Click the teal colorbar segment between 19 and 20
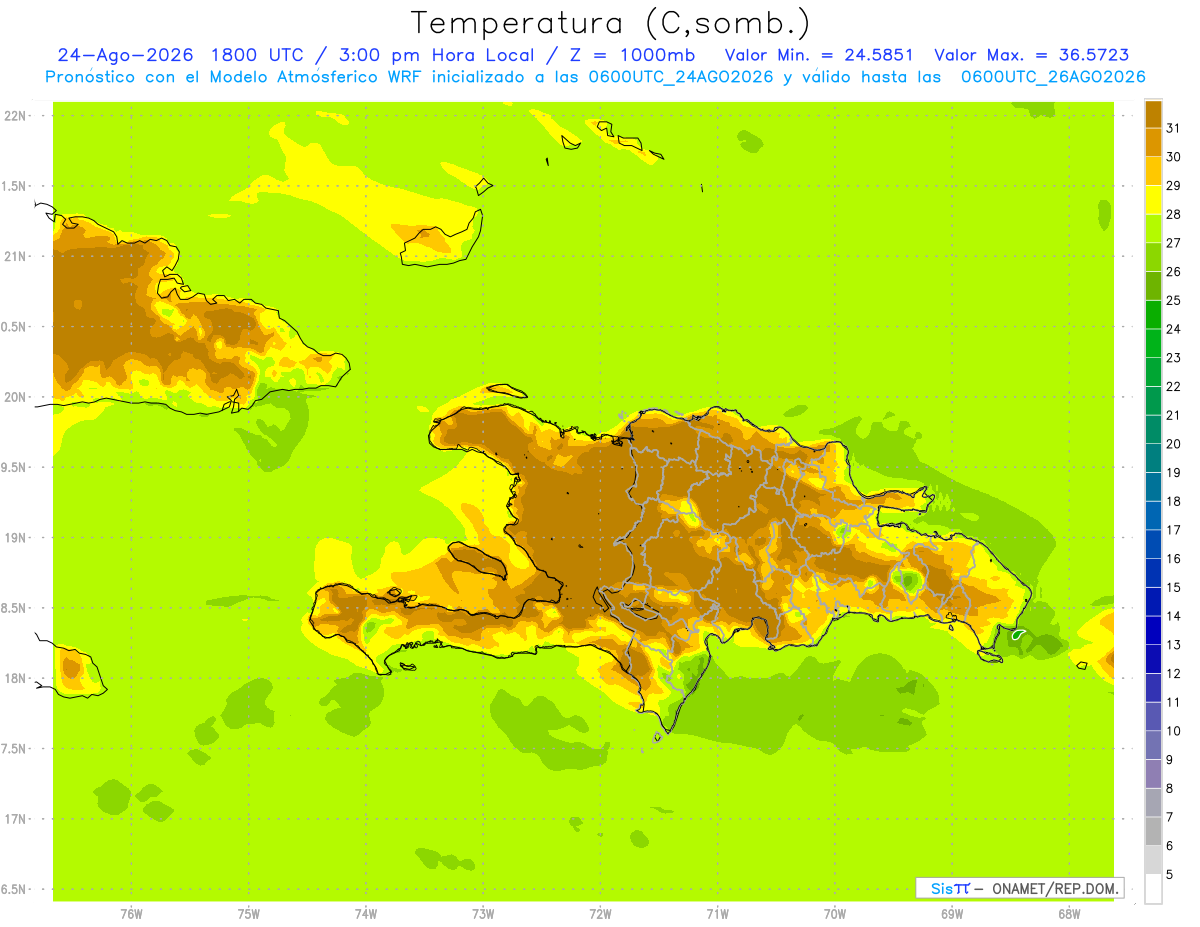This screenshot has height=927, width=1200. 1153,458
